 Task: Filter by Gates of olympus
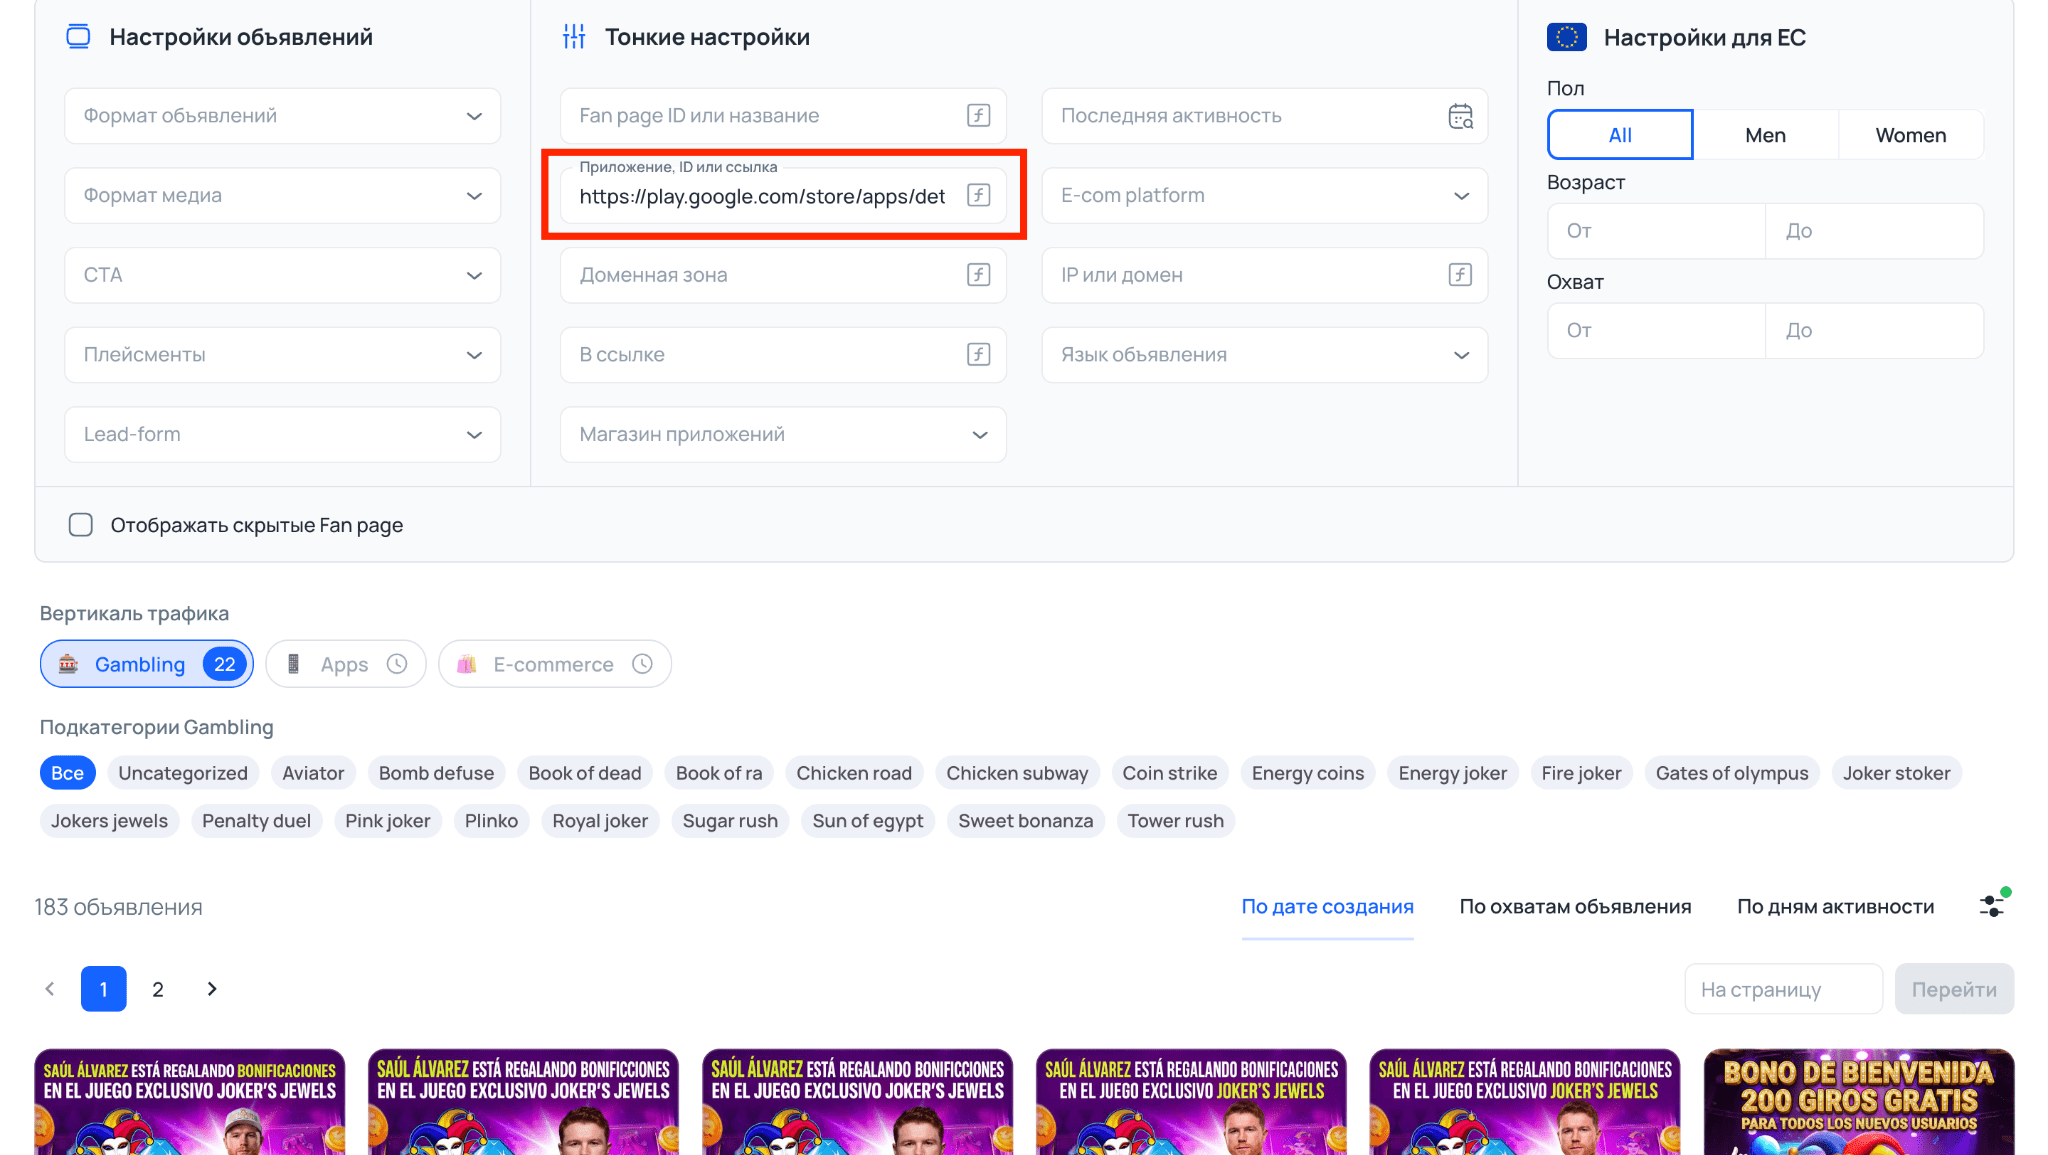(x=1732, y=773)
